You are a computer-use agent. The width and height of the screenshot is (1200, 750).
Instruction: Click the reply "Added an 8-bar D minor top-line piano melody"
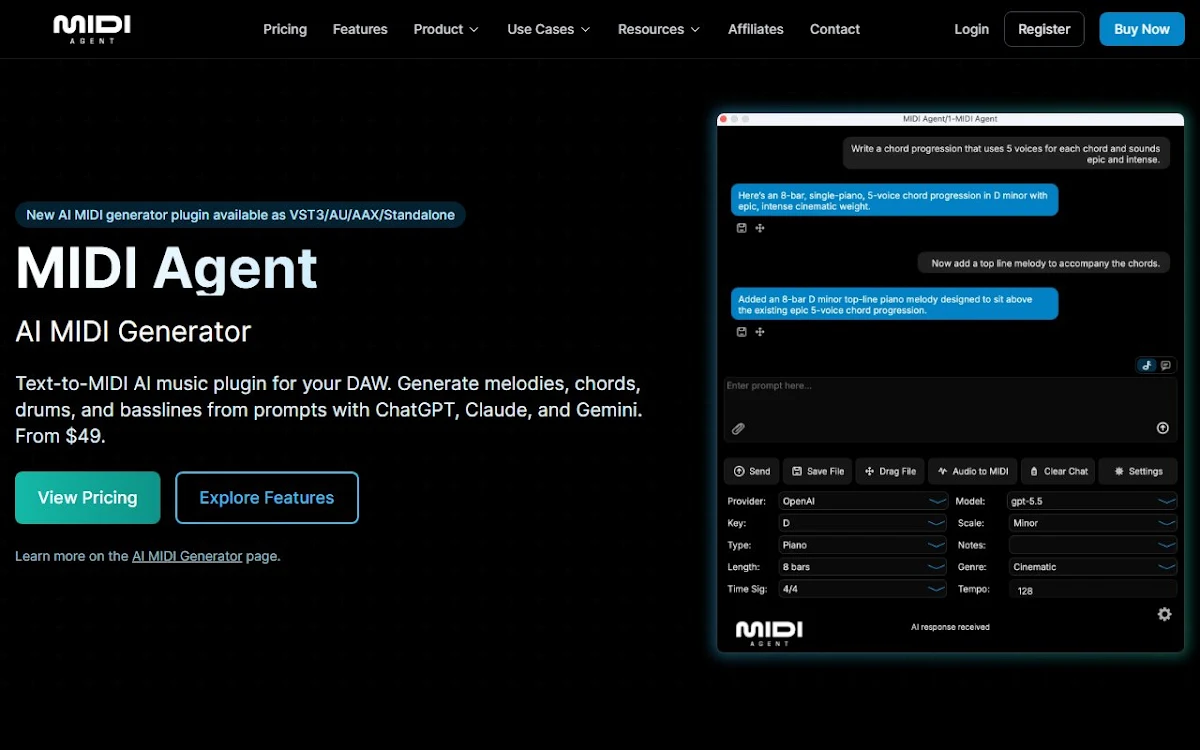pyautogui.click(x=894, y=305)
